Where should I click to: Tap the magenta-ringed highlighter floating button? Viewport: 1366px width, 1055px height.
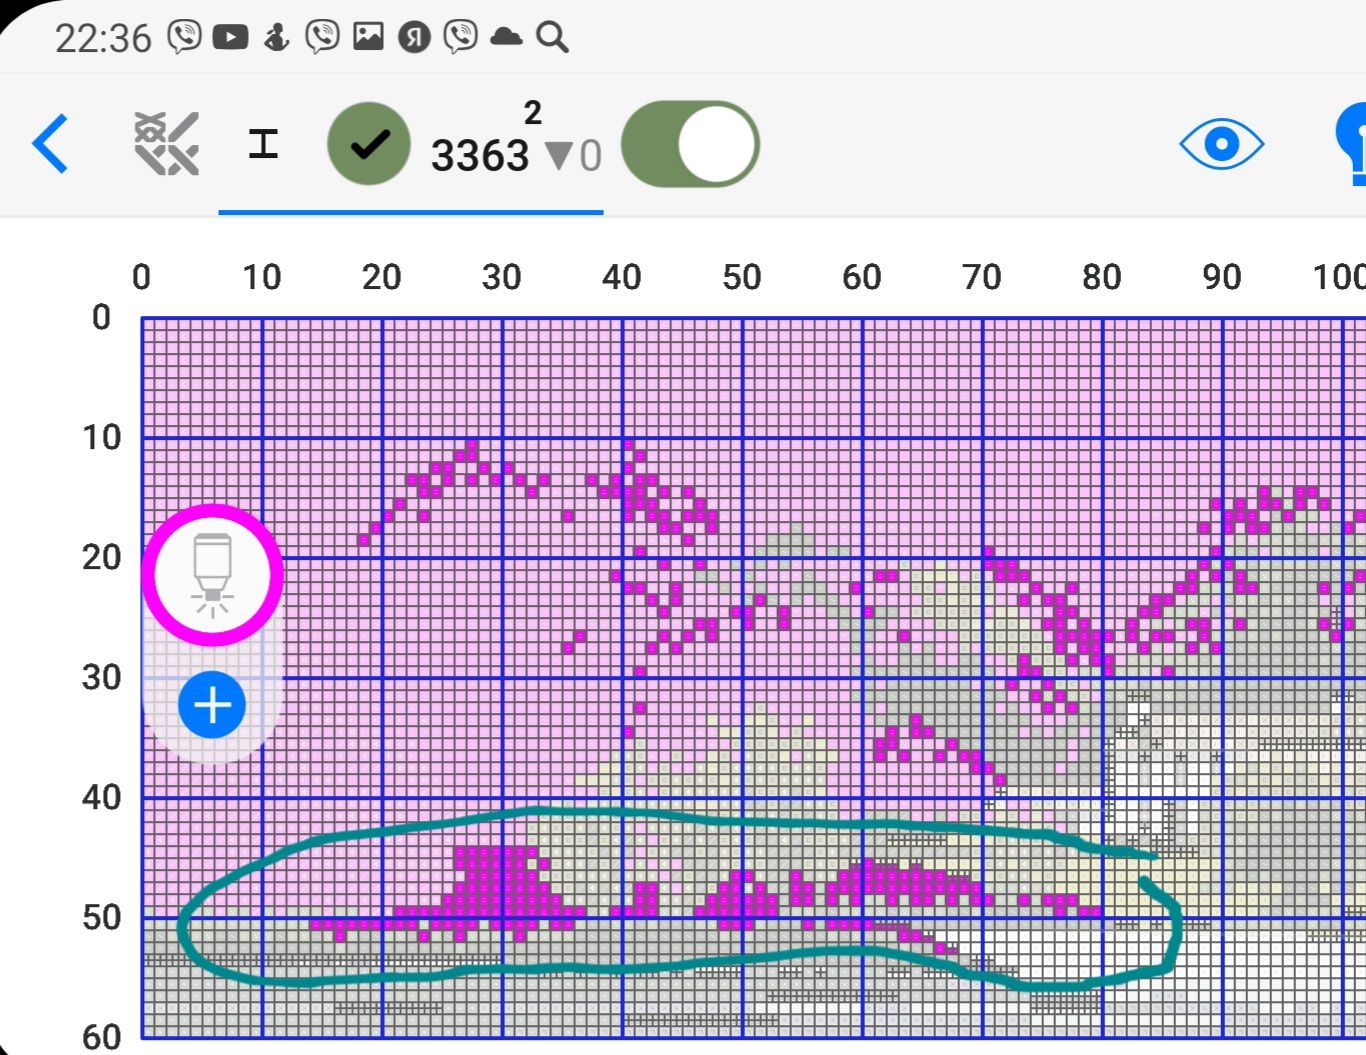click(x=213, y=575)
